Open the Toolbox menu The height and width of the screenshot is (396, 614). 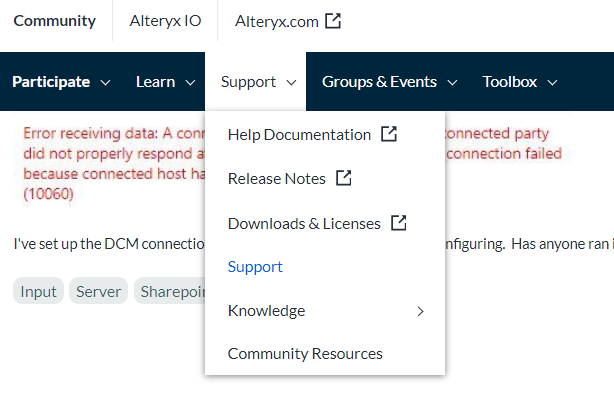(510, 82)
